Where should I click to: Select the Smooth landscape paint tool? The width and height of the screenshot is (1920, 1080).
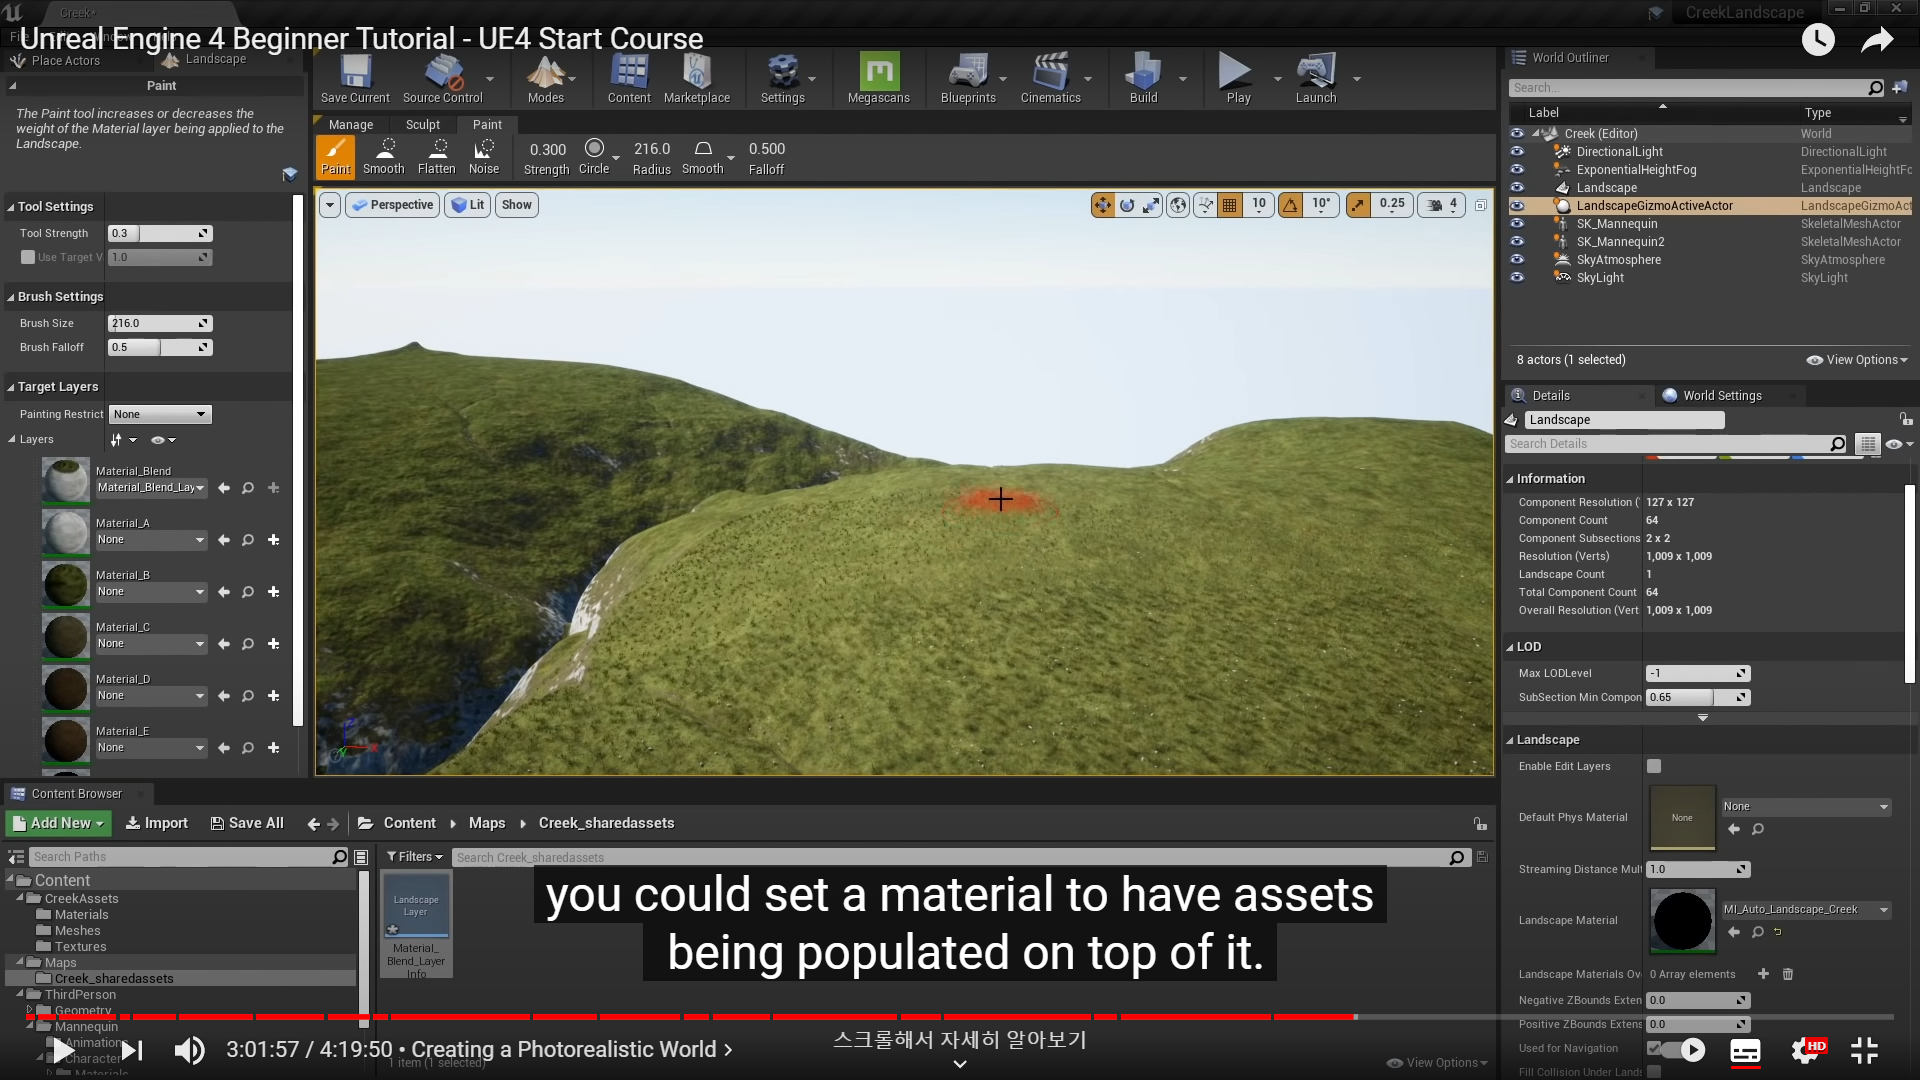(x=384, y=156)
